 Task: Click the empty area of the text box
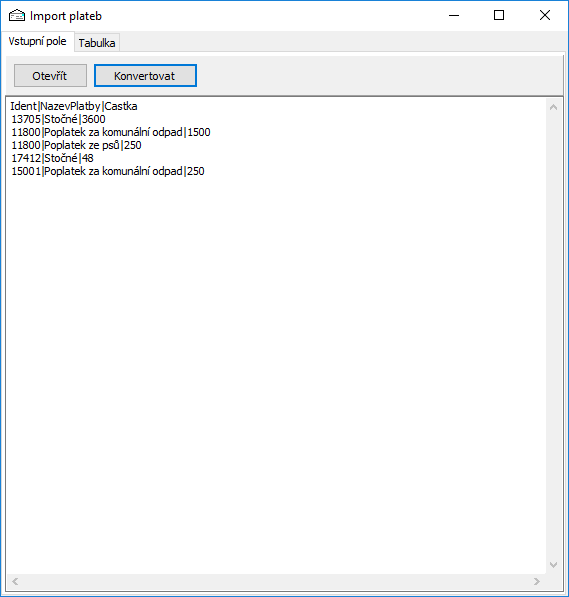coord(276,373)
